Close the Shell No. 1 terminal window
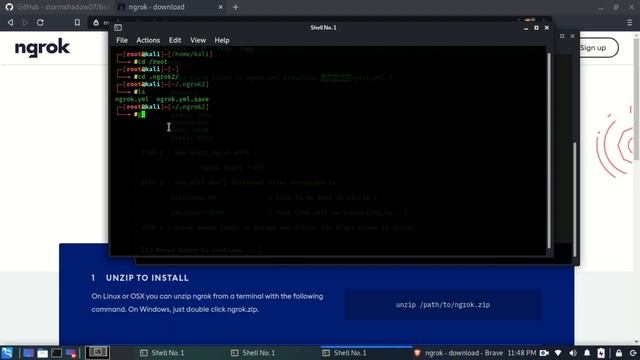This screenshot has height=360, width=640. coord(547,27)
